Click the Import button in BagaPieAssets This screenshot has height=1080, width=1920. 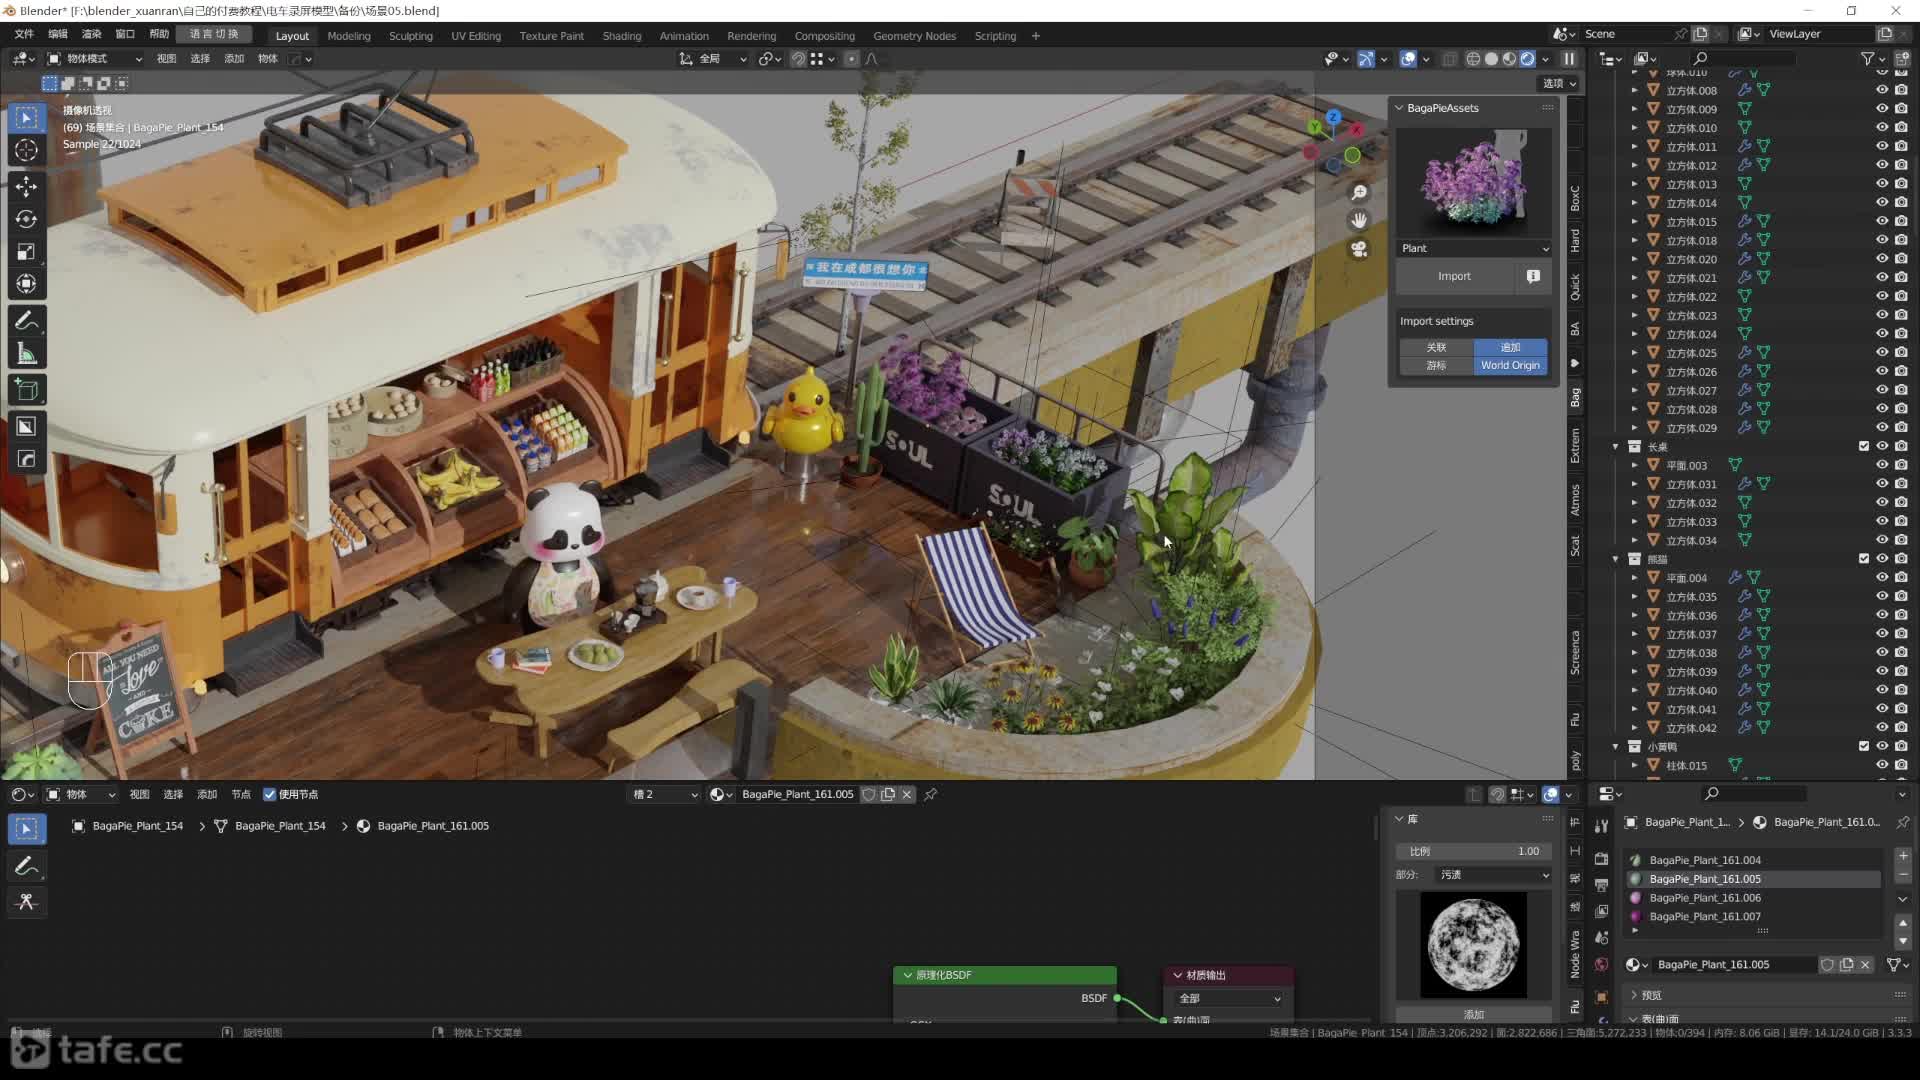pos(1454,276)
